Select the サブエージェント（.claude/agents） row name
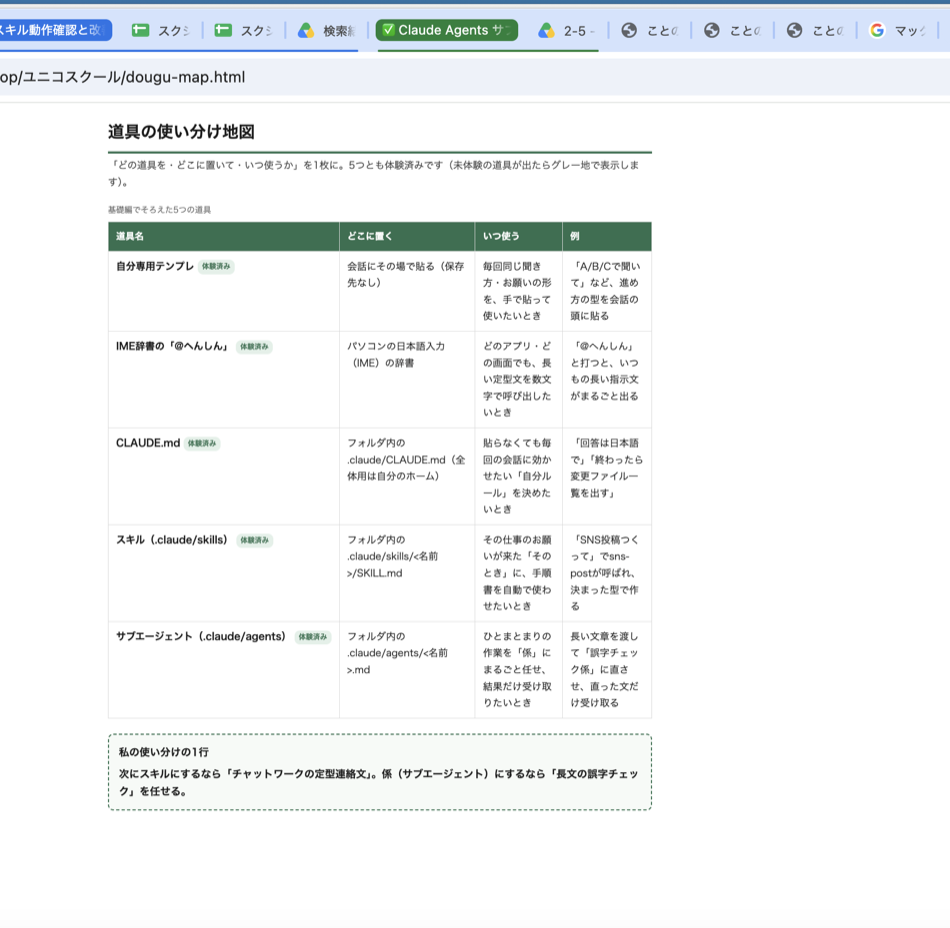 pyautogui.click(x=202, y=636)
